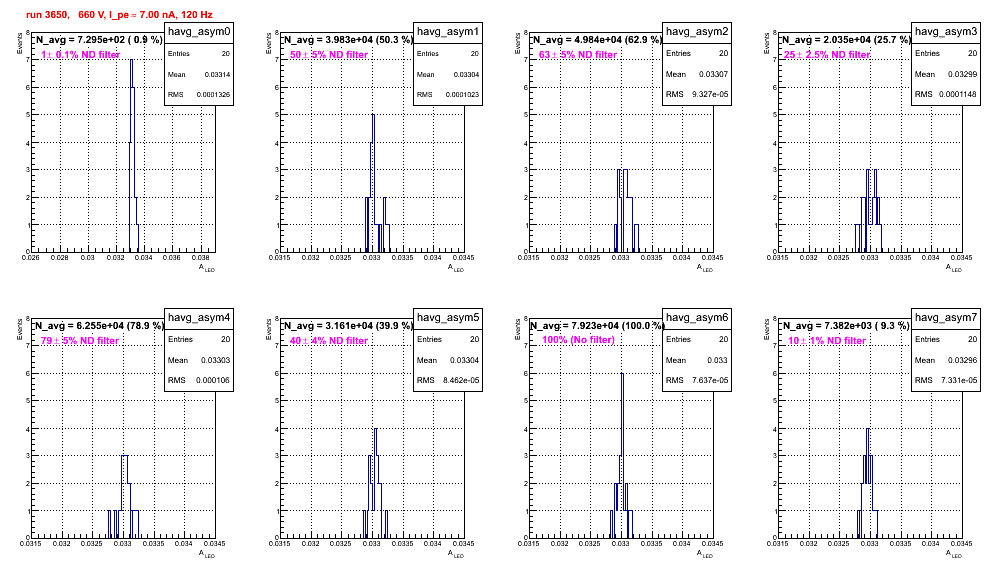Click Mean value 0.03314 in havg_asym0

(217, 74)
